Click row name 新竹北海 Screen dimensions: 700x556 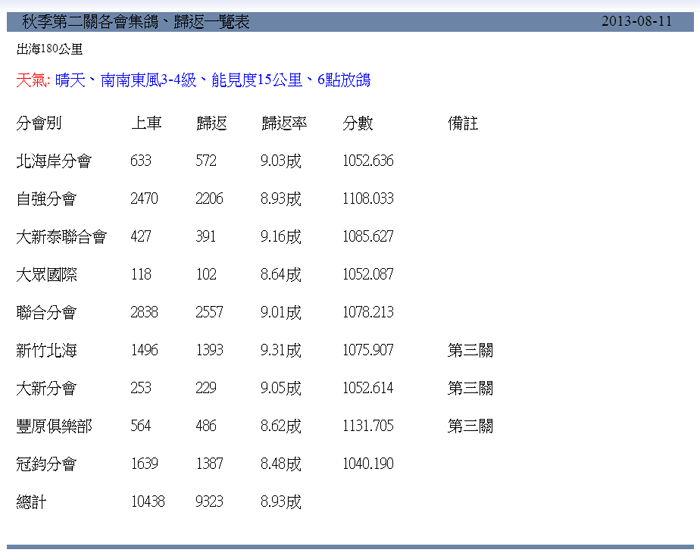(46, 351)
